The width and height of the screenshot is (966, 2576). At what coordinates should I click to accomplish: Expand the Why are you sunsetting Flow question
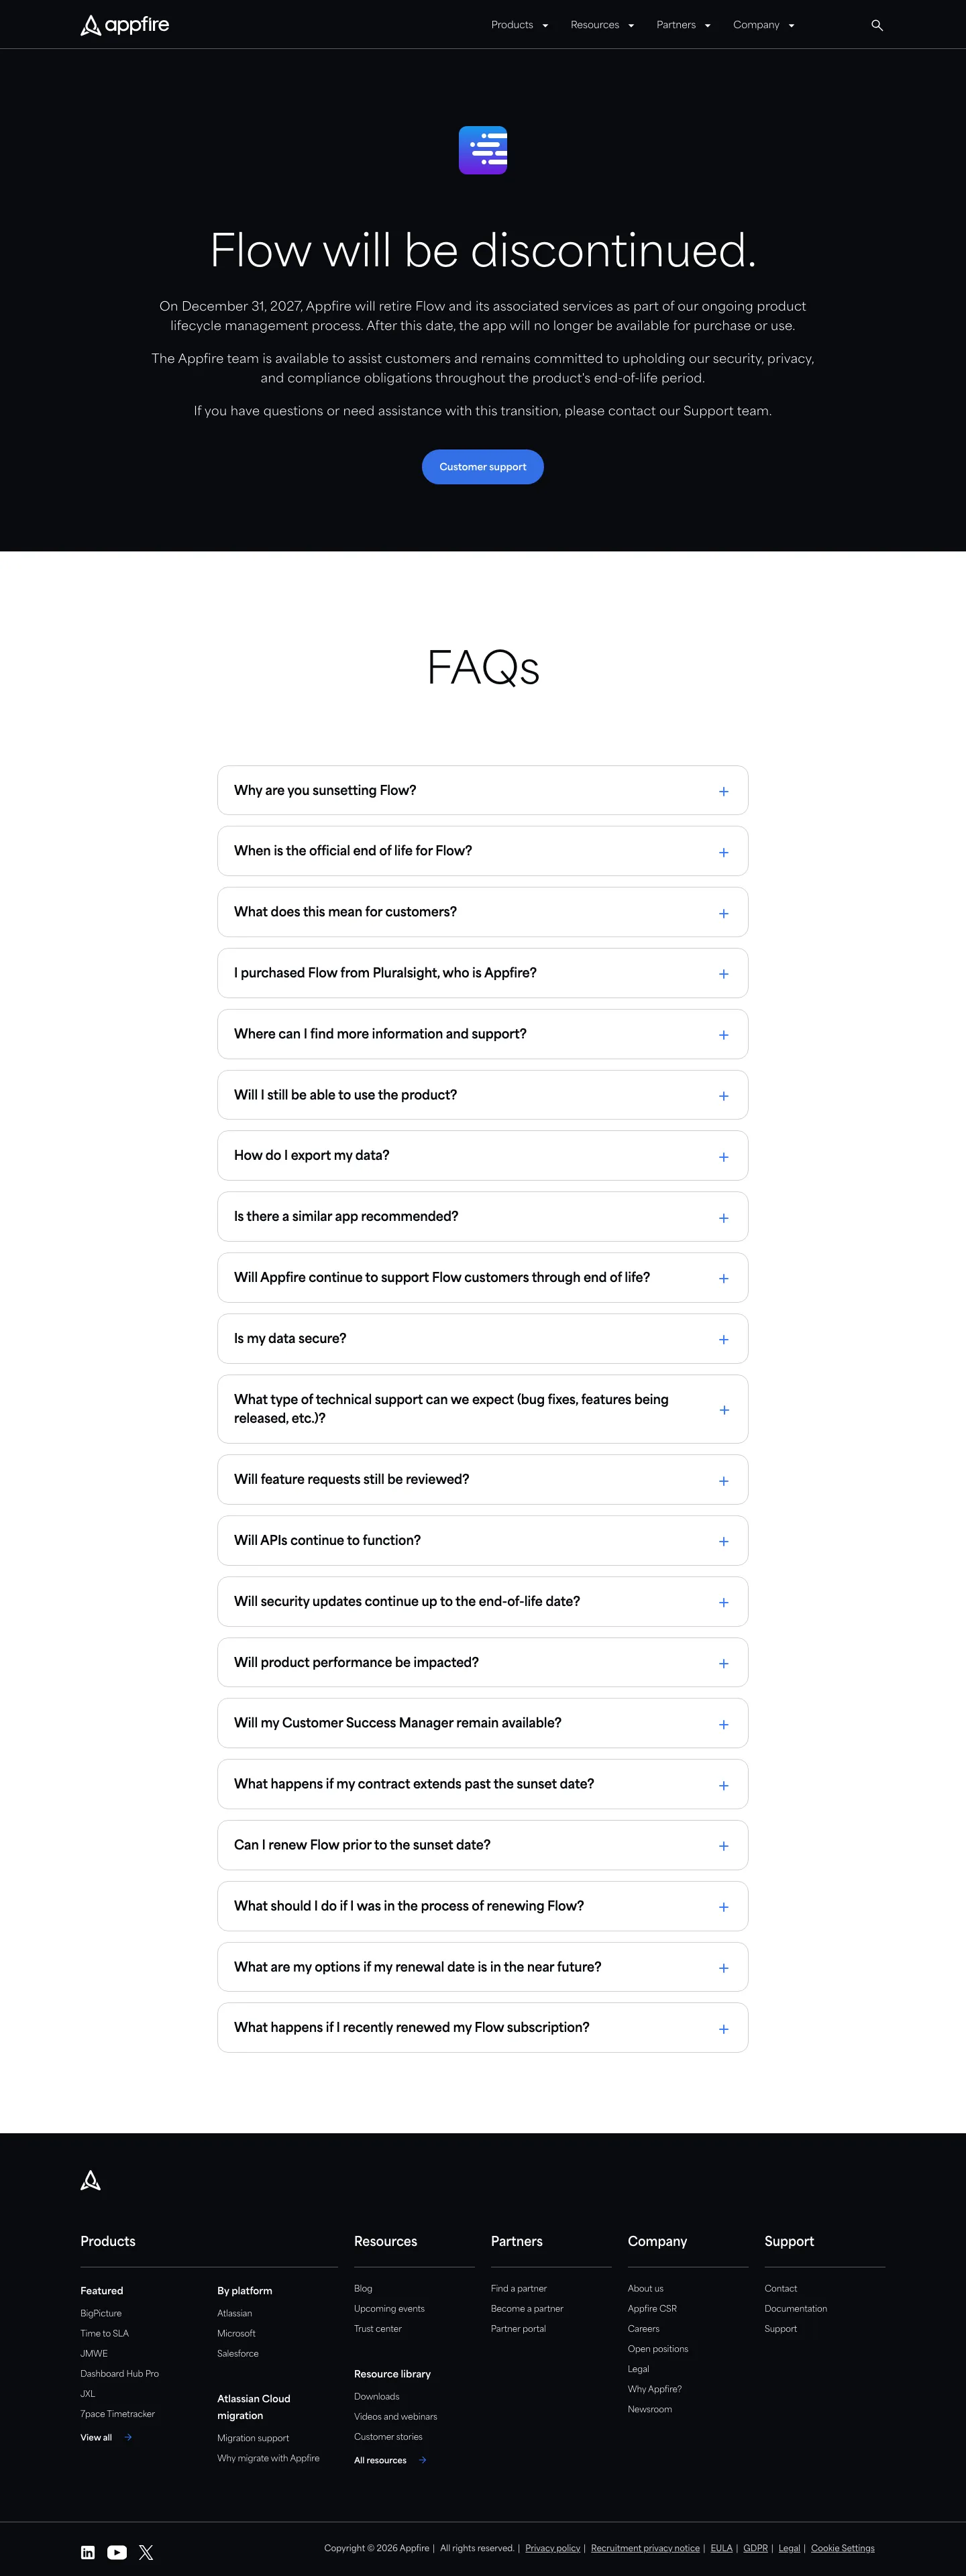pyautogui.click(x=483, y=790)
